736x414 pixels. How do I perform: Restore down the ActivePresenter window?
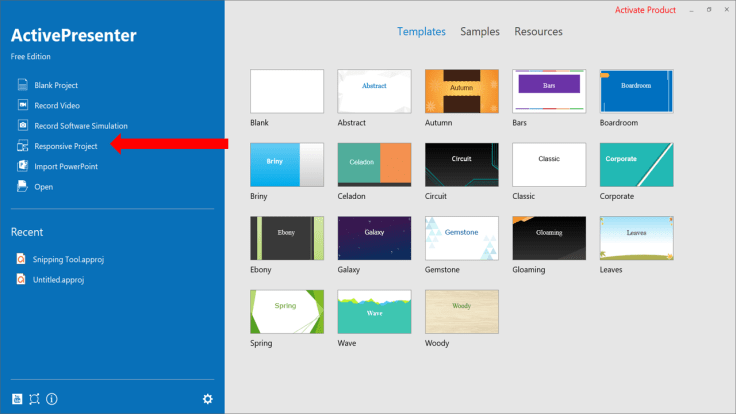pyautogui.click(x=709, y=9)
